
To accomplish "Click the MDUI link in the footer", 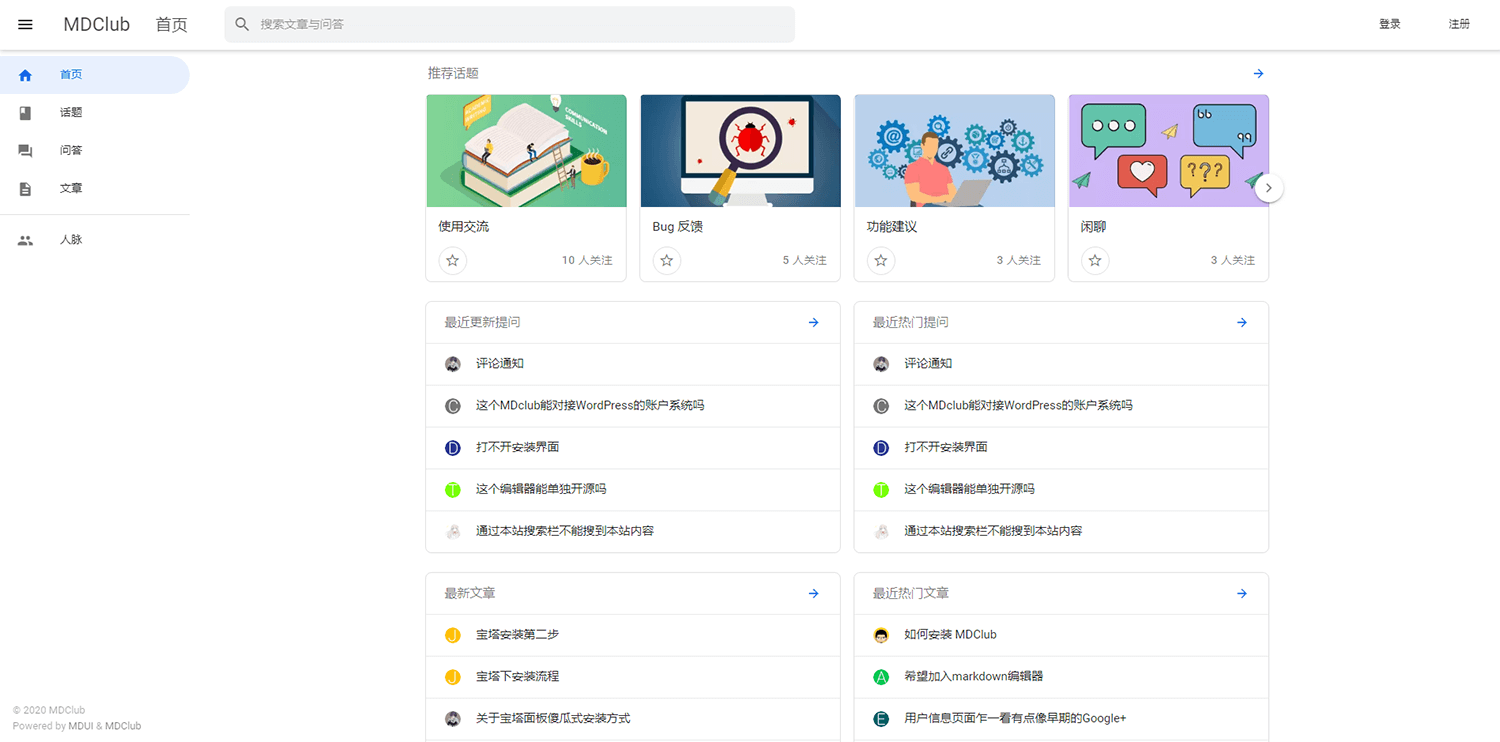I will [x=82, y=726].
